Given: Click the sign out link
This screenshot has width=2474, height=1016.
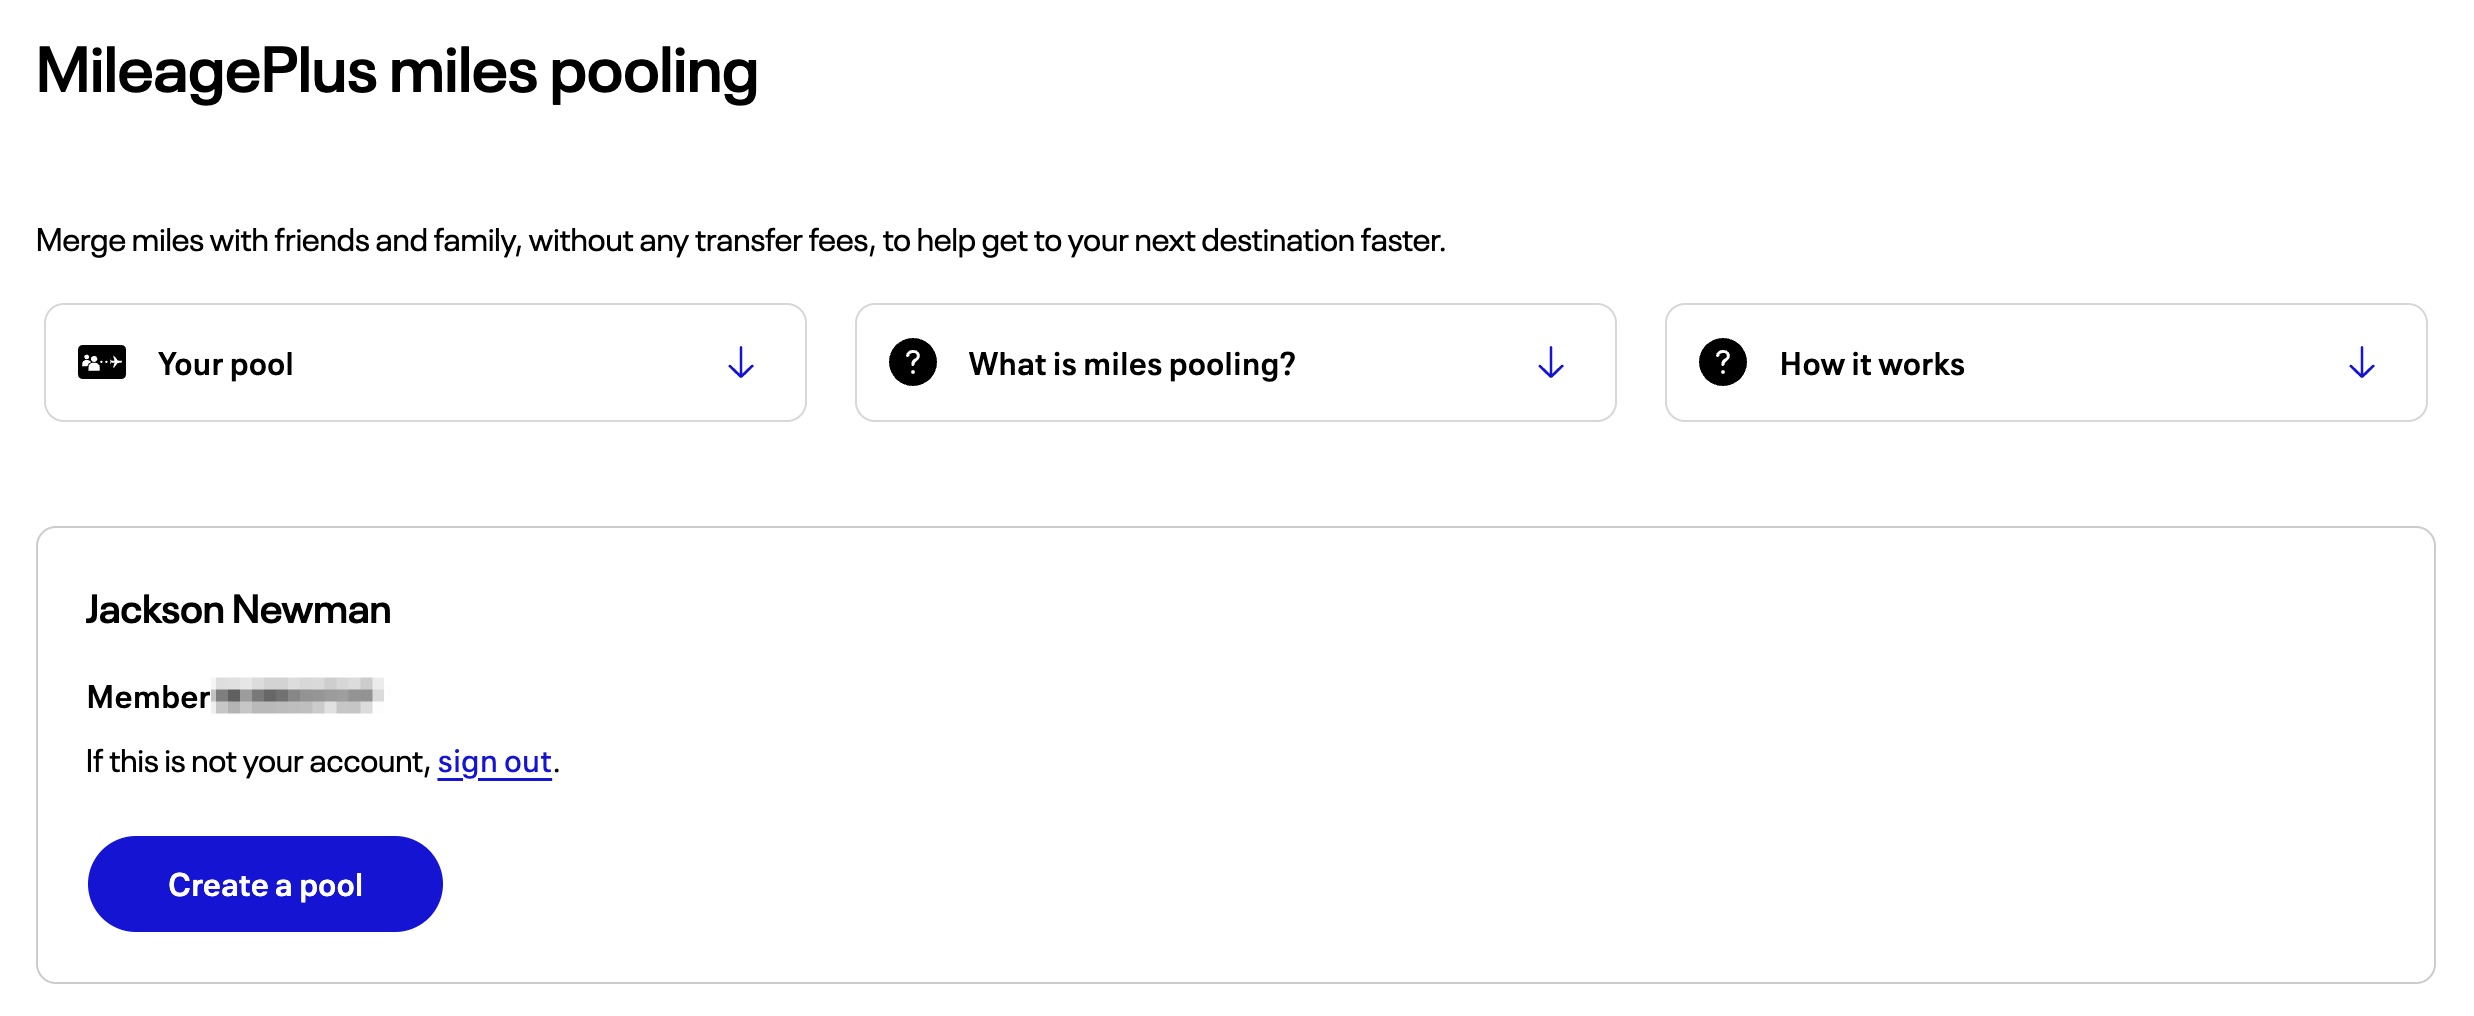Looking at the screenshot, I should [495, 761].
